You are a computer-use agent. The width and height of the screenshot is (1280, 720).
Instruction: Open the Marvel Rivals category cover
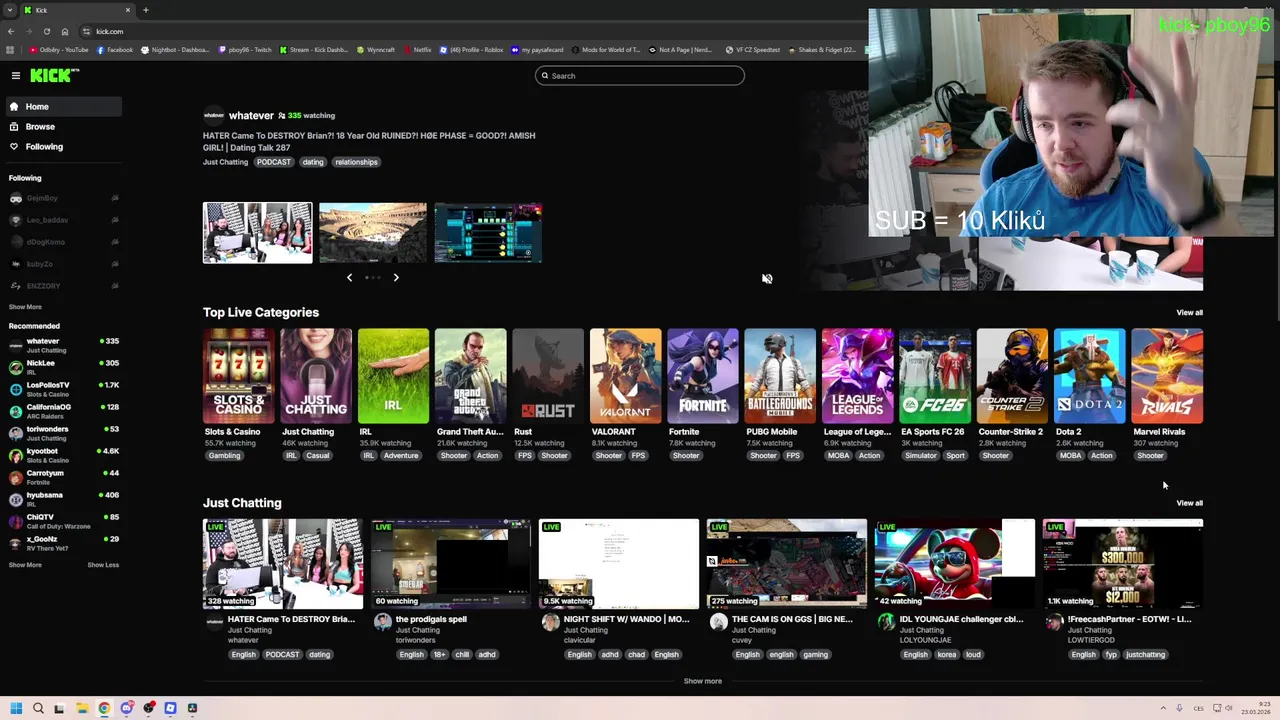1167,376
